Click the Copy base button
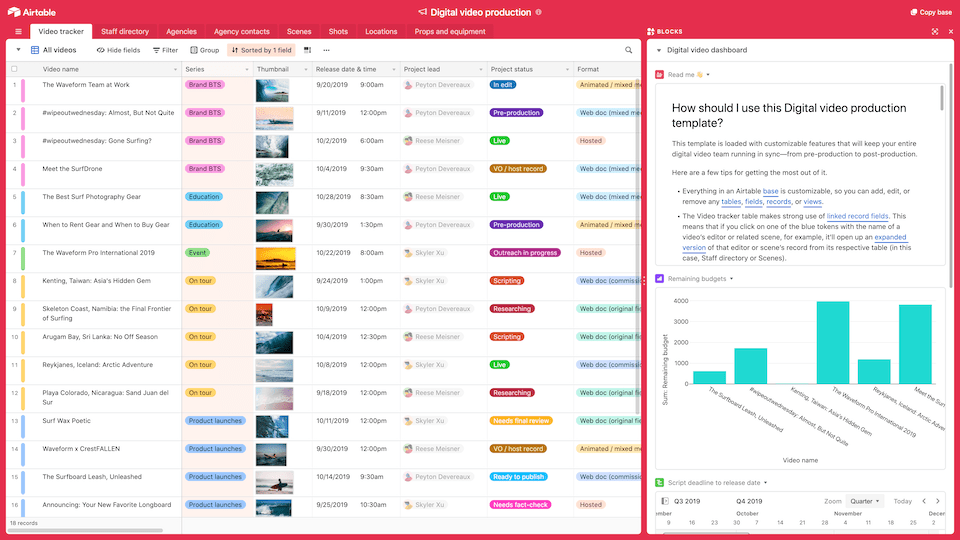 (x=931, y=12)
